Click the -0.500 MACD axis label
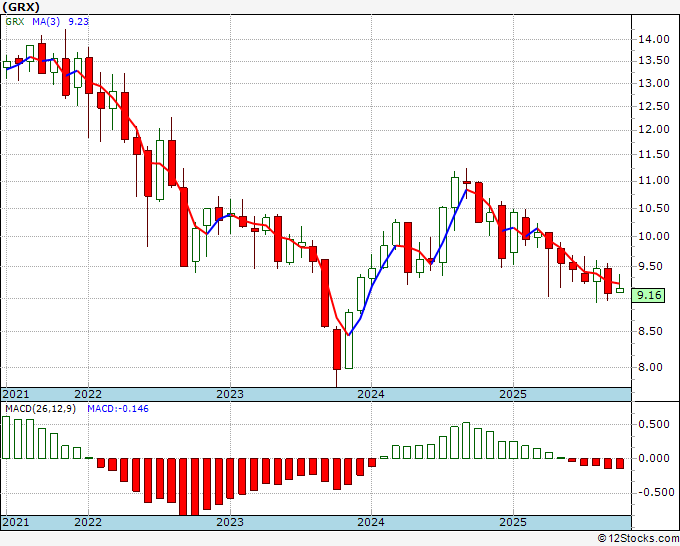The width and height of the screenshot is (680, 546). point(654,493)
